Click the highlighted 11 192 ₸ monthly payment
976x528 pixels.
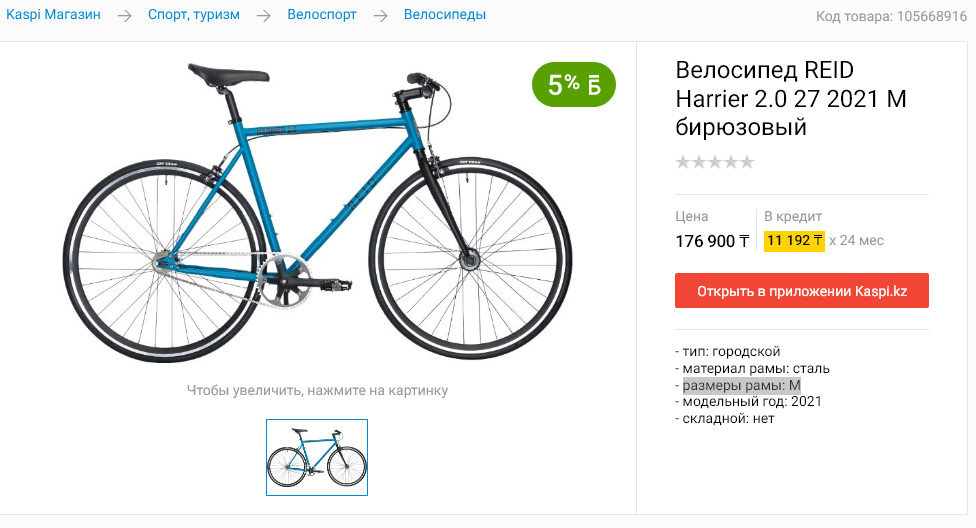794,240
